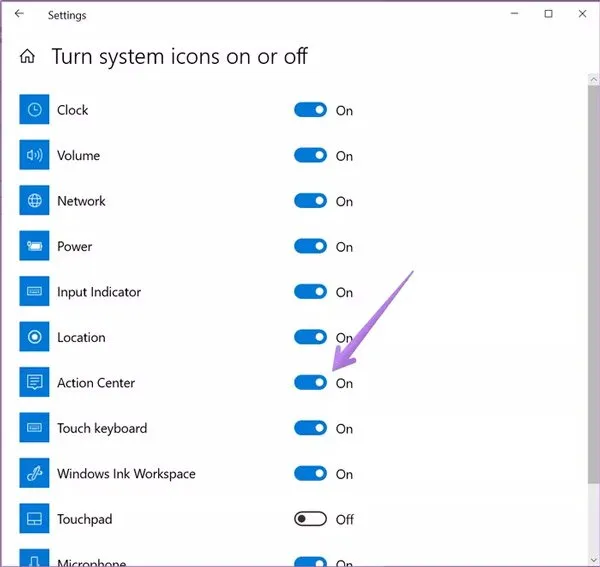Turn off Windows Ink Workspace toggle
This screenshot has width=600, height=567.
[x=311, y=474]
